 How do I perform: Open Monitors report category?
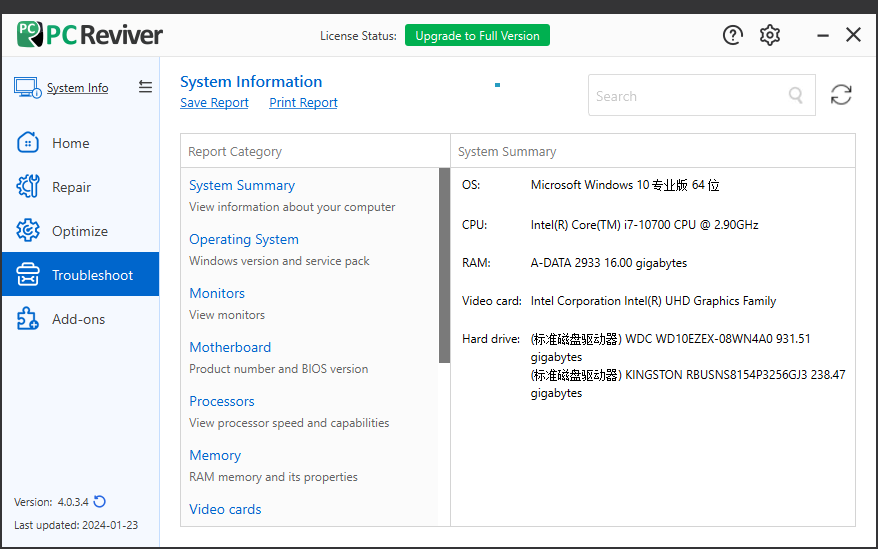pos(217,293)
